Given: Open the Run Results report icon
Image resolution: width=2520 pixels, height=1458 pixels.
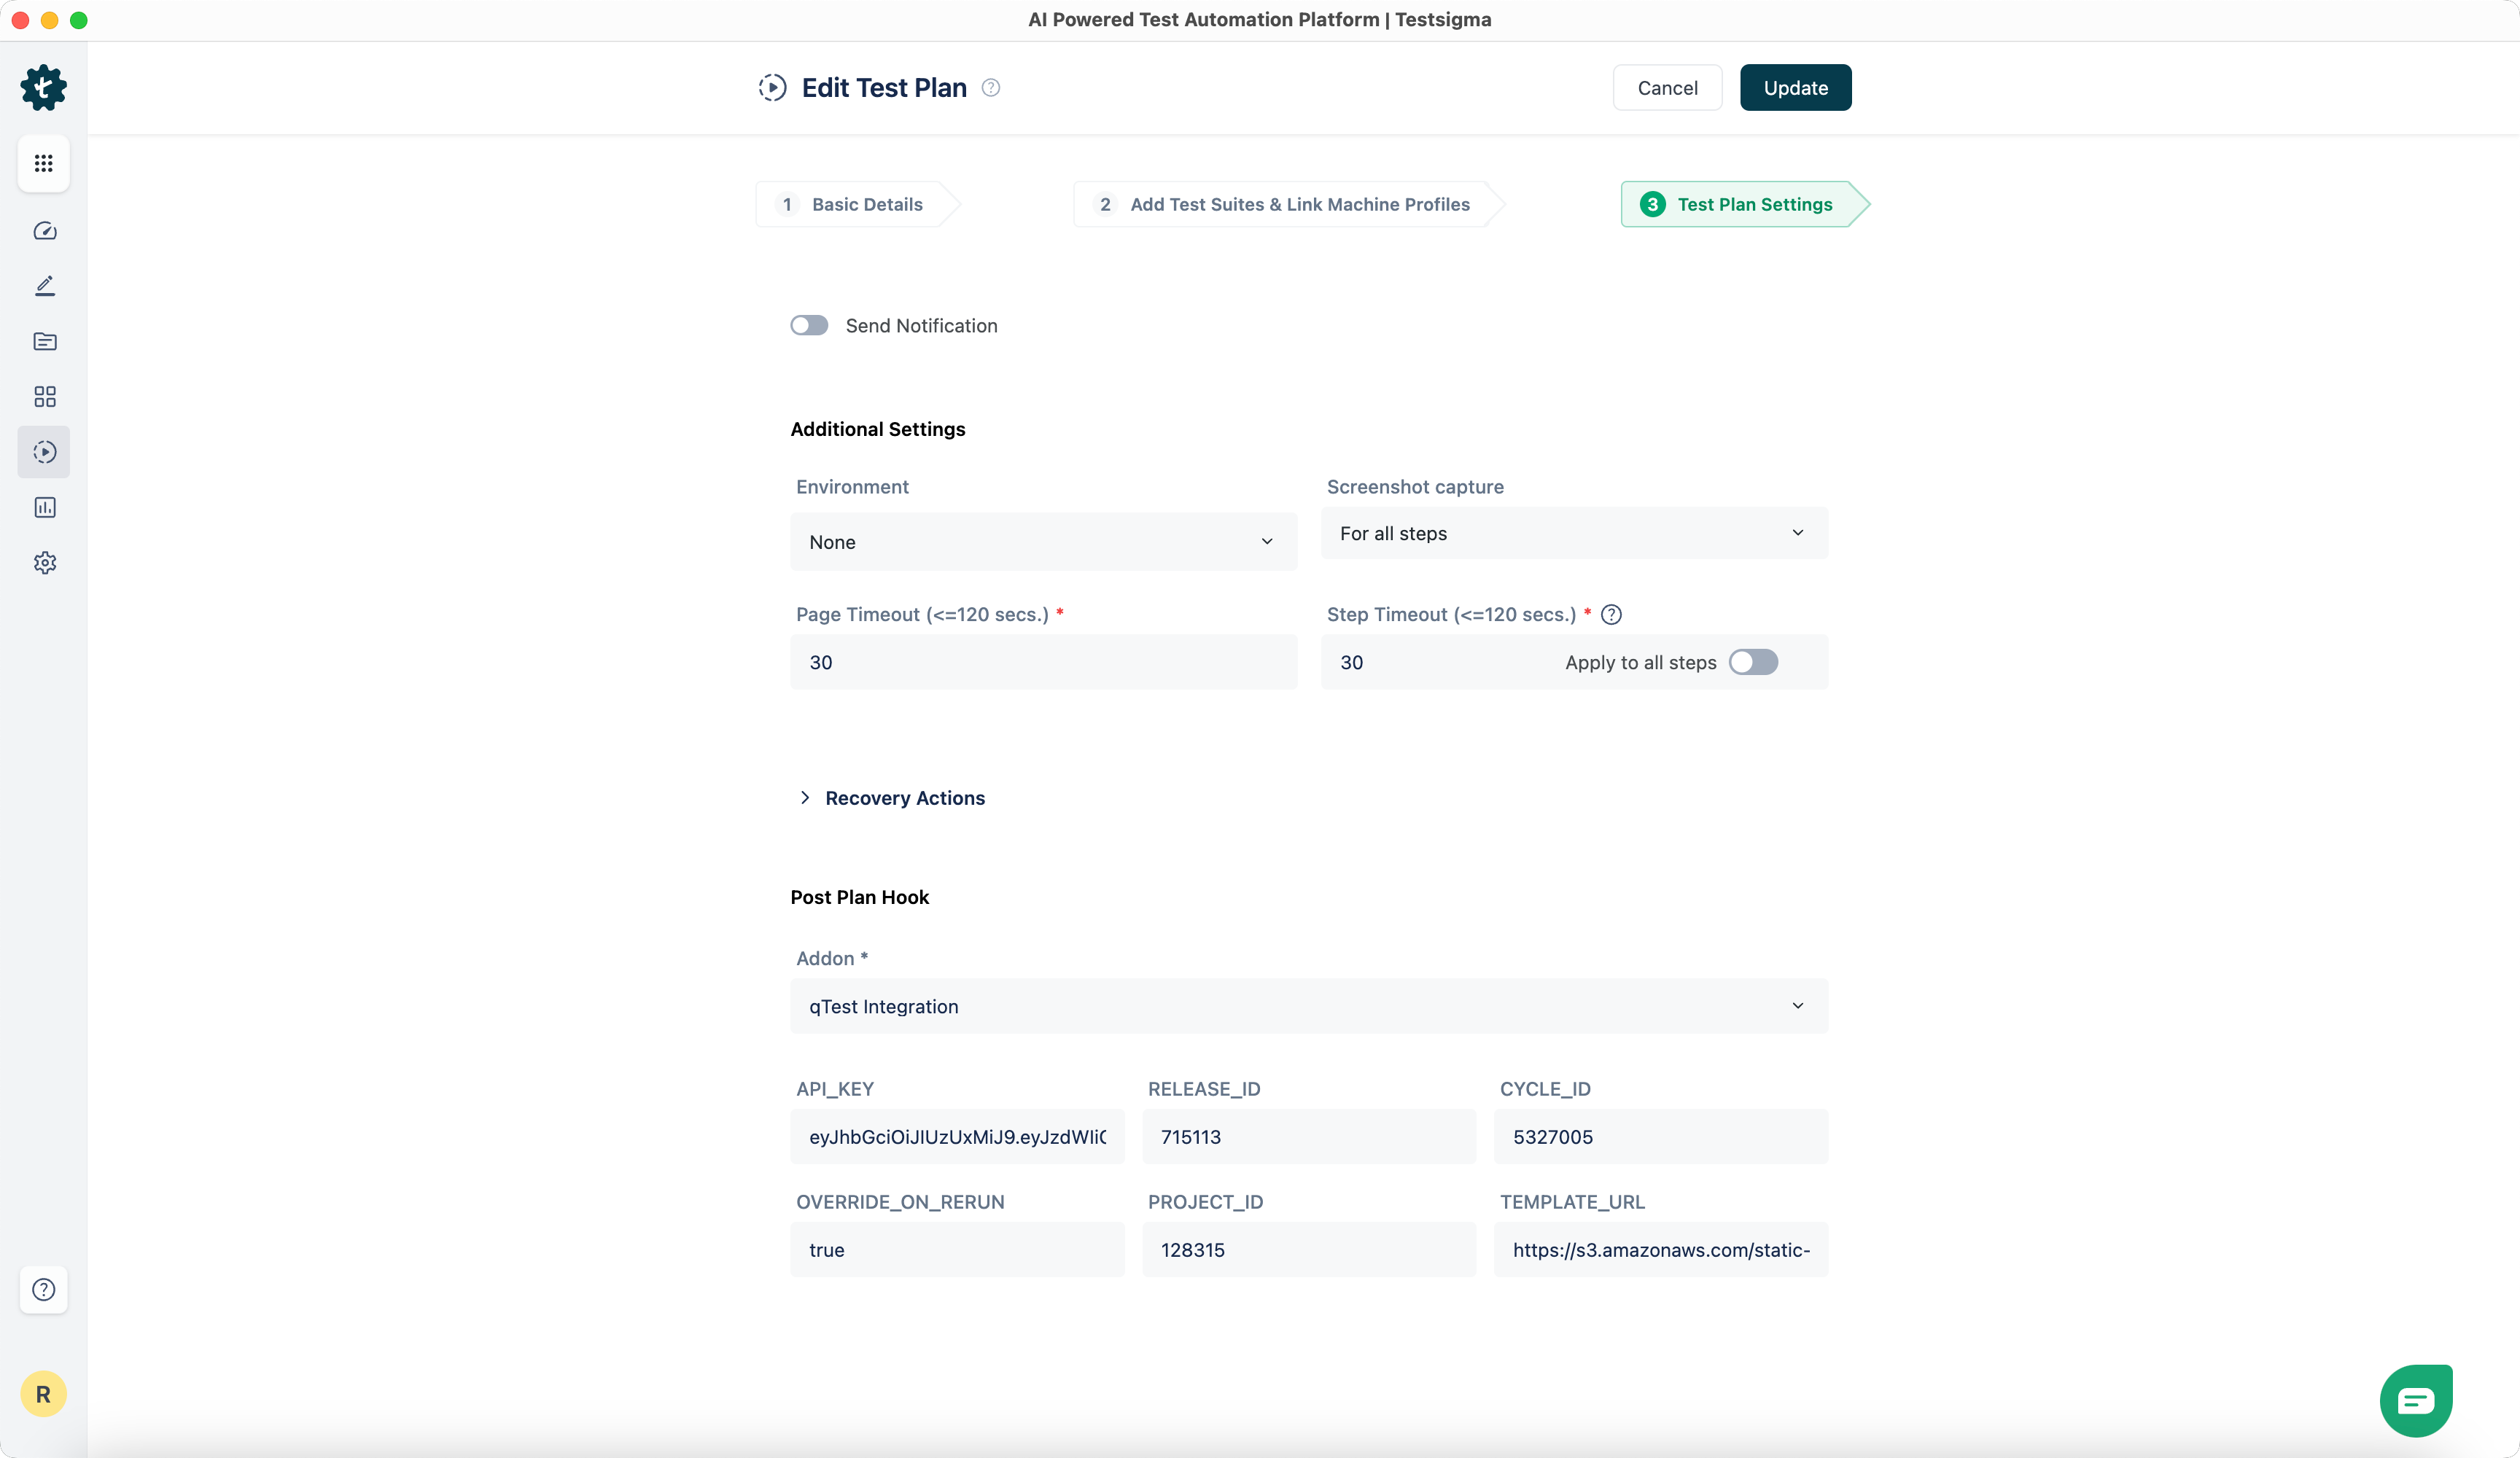Looking at the screenshot, I should coord(44,508).
